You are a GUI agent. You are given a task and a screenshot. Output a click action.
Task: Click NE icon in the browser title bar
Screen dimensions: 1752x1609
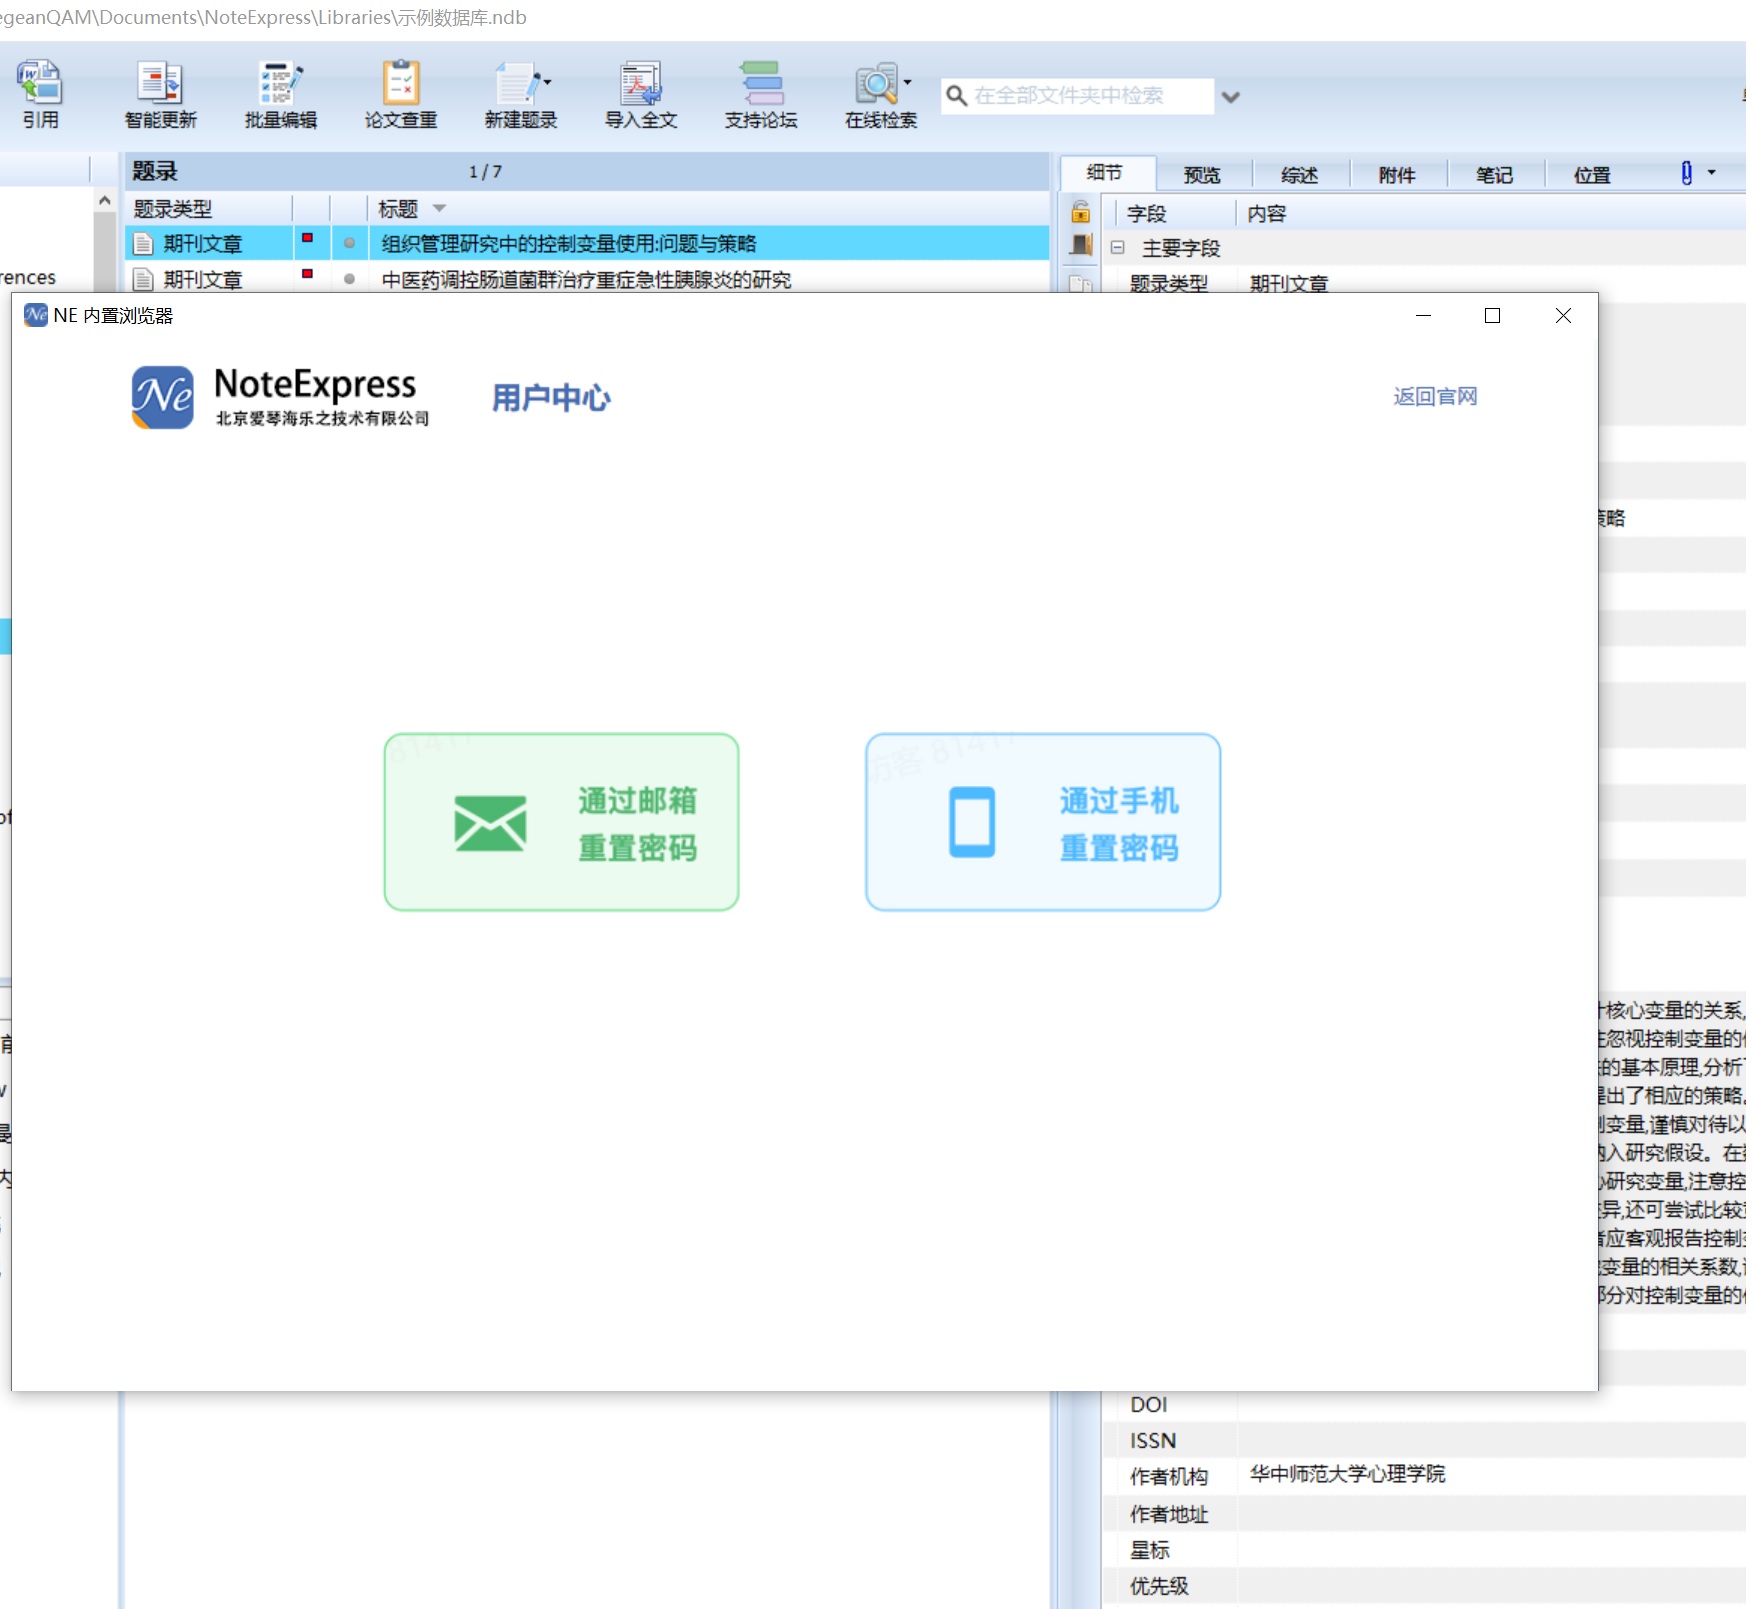pyautogui.click(x=36, y=316)
